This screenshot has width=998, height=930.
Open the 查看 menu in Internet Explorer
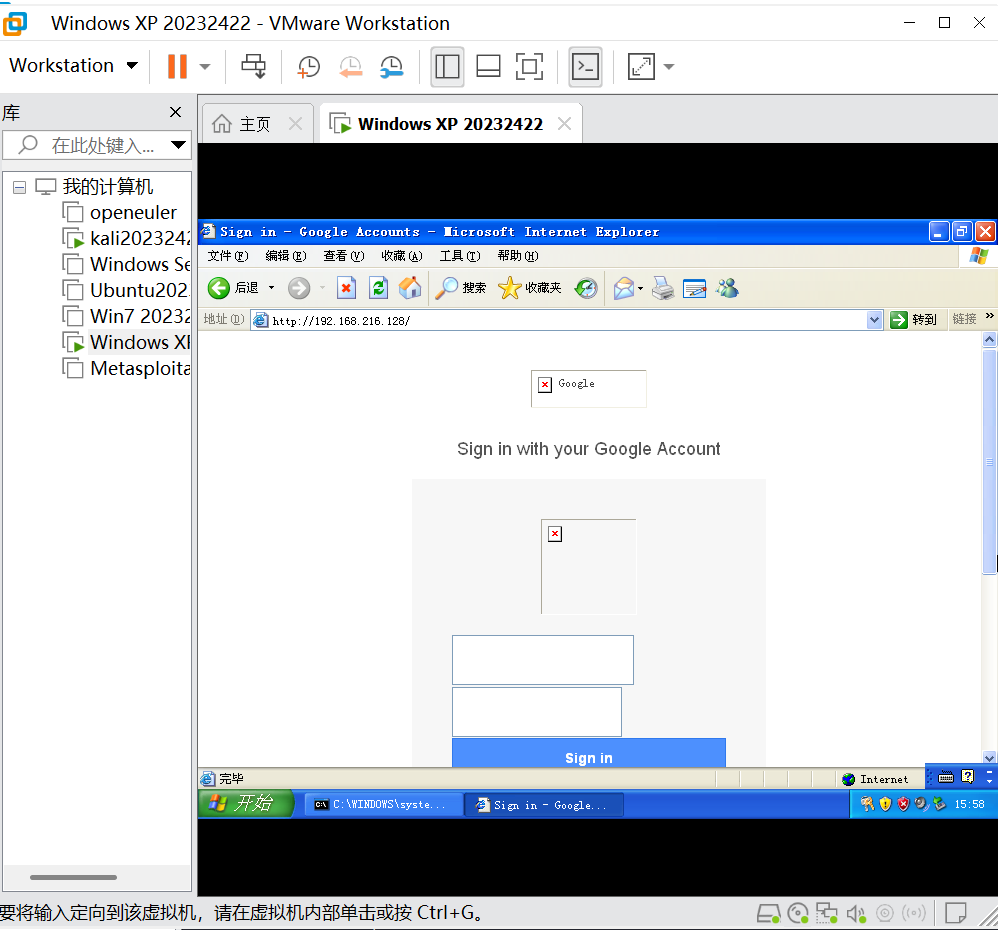click(344, 256)
